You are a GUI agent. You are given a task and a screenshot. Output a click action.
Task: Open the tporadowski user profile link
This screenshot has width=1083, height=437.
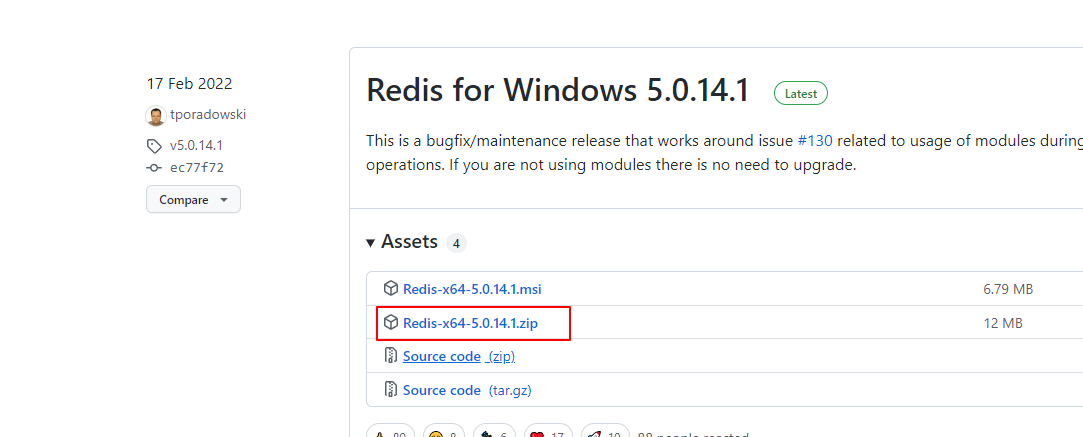[208, 115]
